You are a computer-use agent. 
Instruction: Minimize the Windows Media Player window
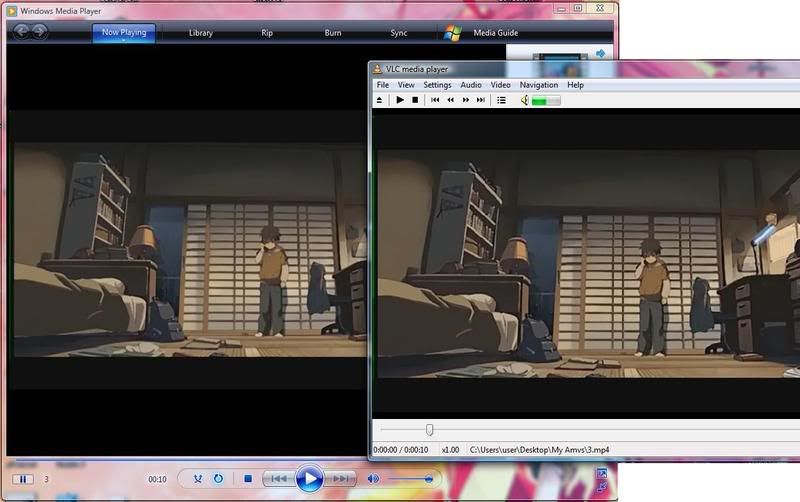coord(561,9)
